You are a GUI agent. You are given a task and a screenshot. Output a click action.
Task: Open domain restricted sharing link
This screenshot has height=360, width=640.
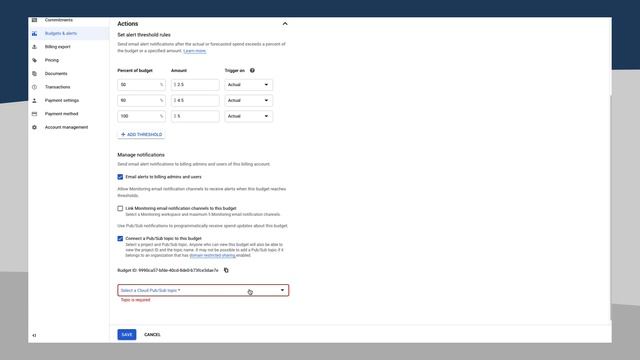tap(212, 256)
